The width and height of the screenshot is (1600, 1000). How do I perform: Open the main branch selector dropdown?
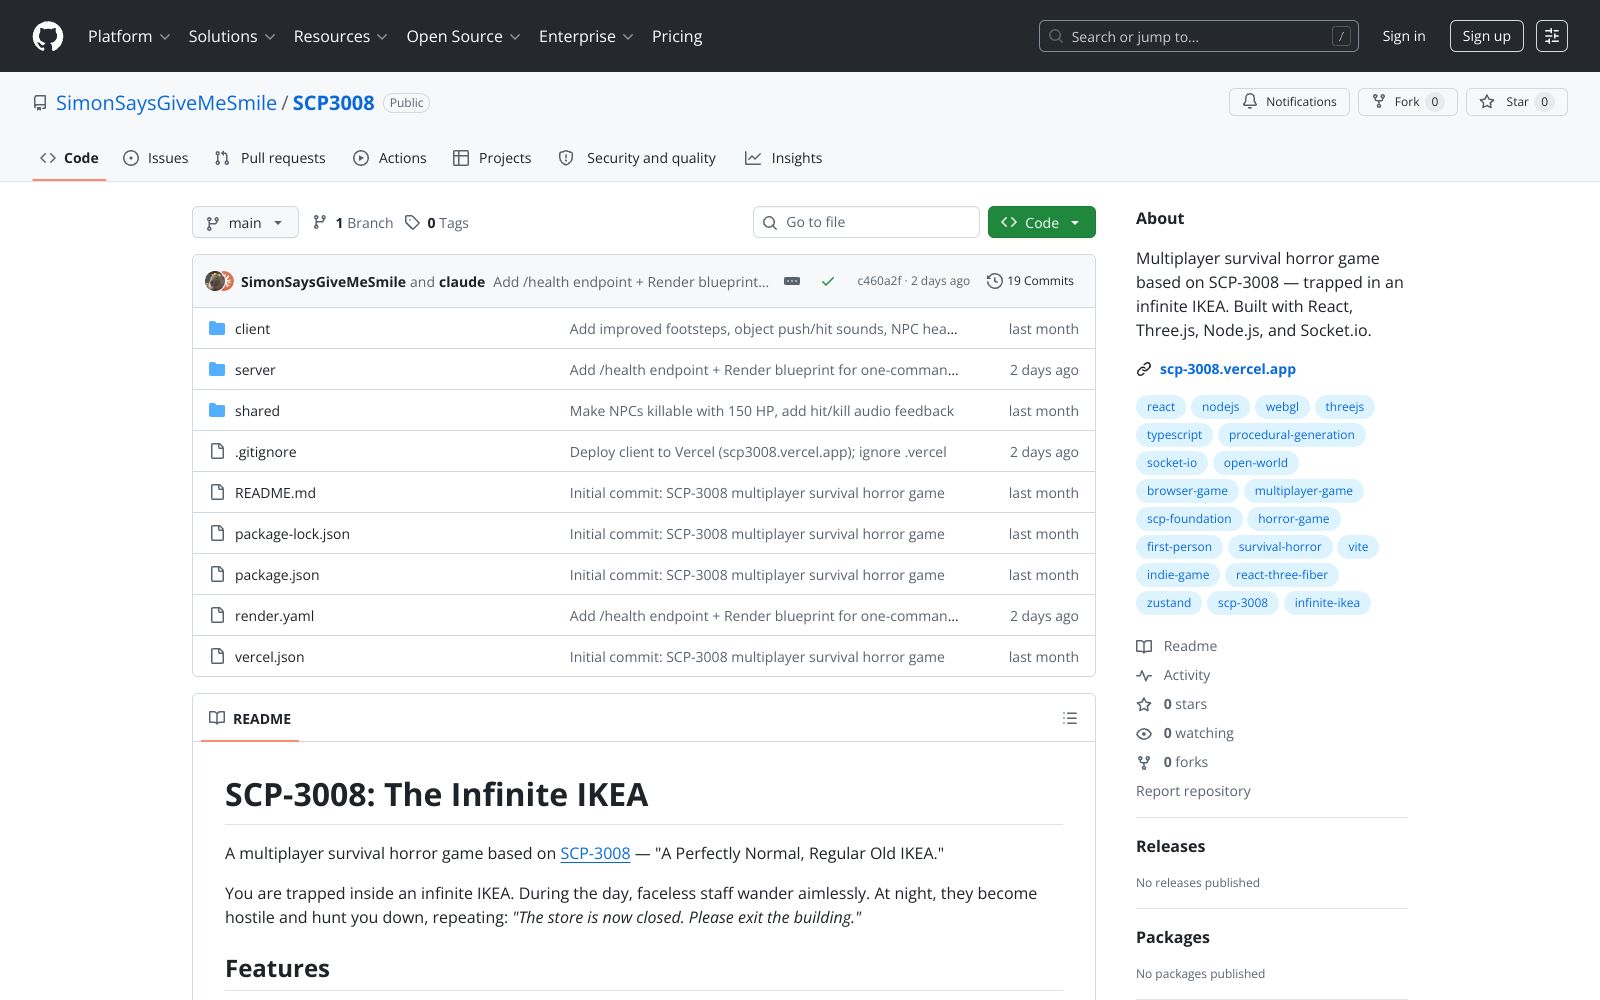pyautogui.click(x=245, y=222)
